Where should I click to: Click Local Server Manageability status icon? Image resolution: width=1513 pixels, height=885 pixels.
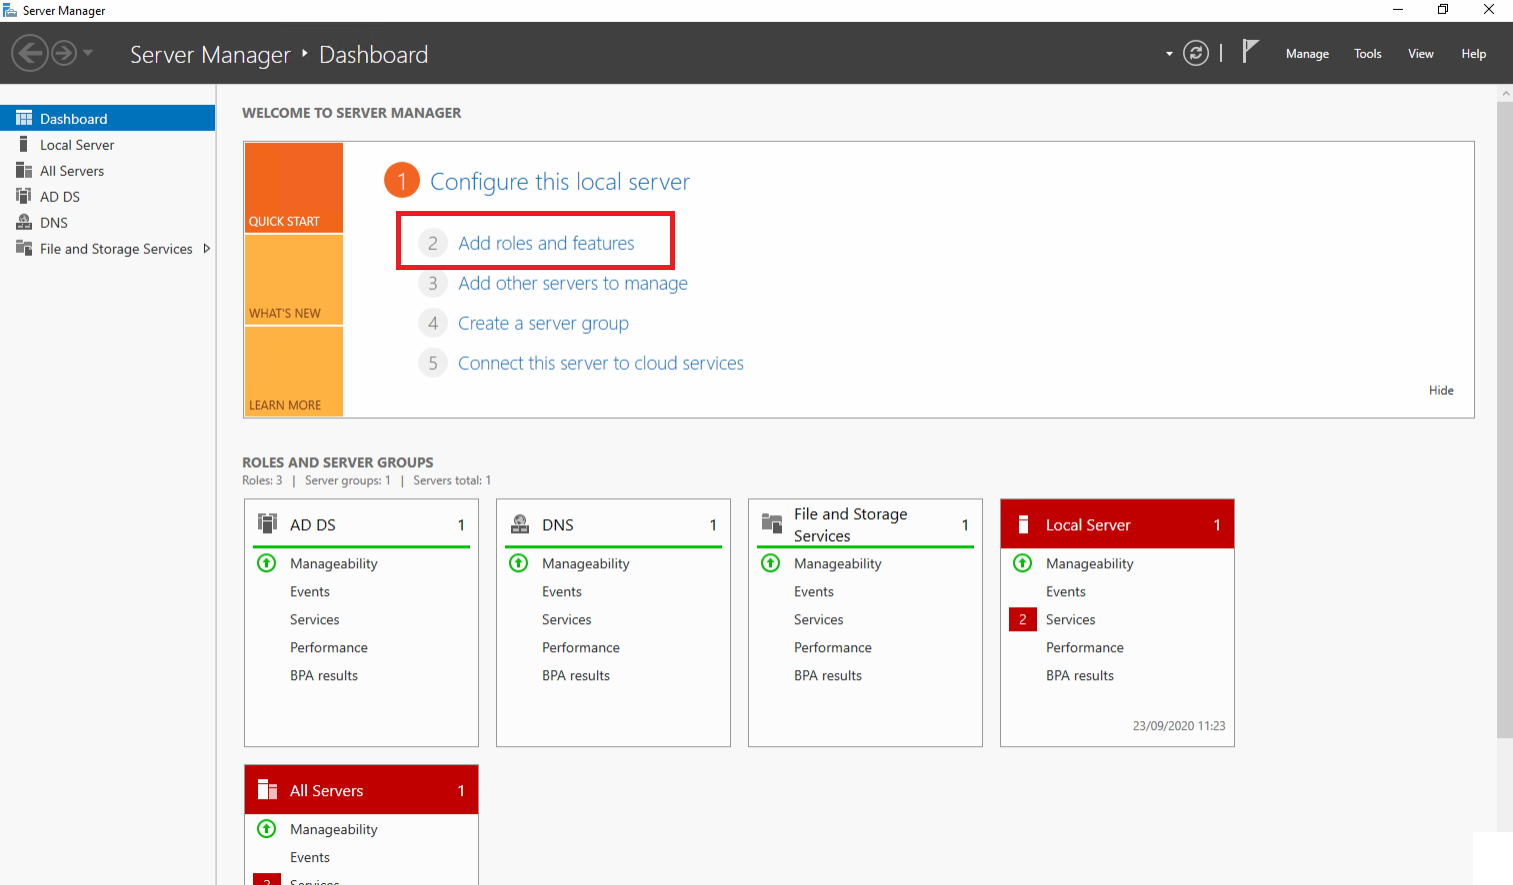[x=1023, y=563]
